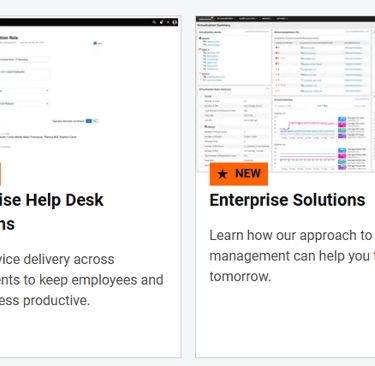The image size is (375, 366).
Task: Click the star icon in NEW badge
Action: 222,174
